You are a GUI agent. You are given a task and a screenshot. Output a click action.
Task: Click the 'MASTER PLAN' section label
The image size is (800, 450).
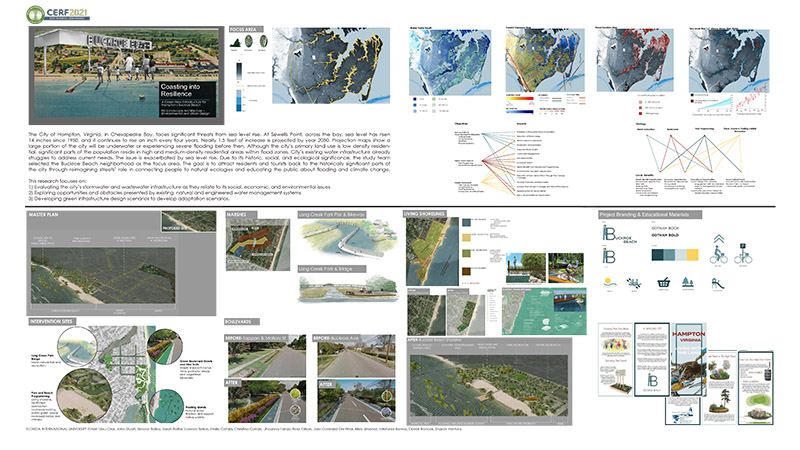(x=43, y=215)
